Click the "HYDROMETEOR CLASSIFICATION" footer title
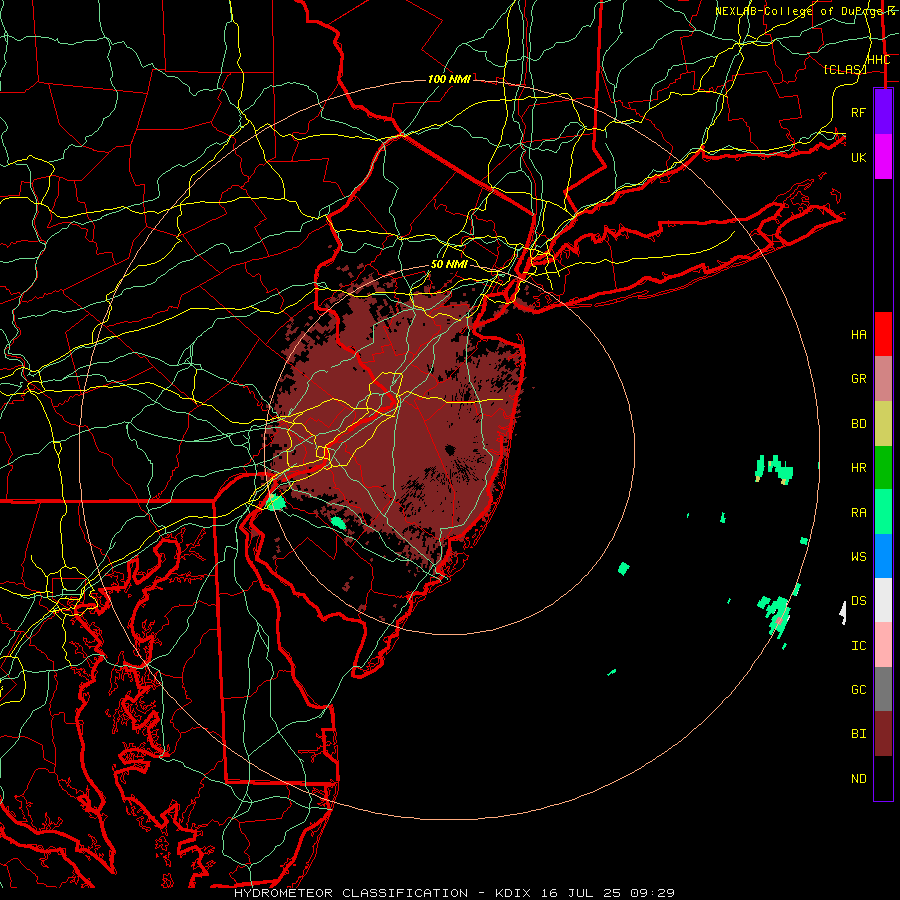Screen dimensions: 900x900 pos(351,893)
